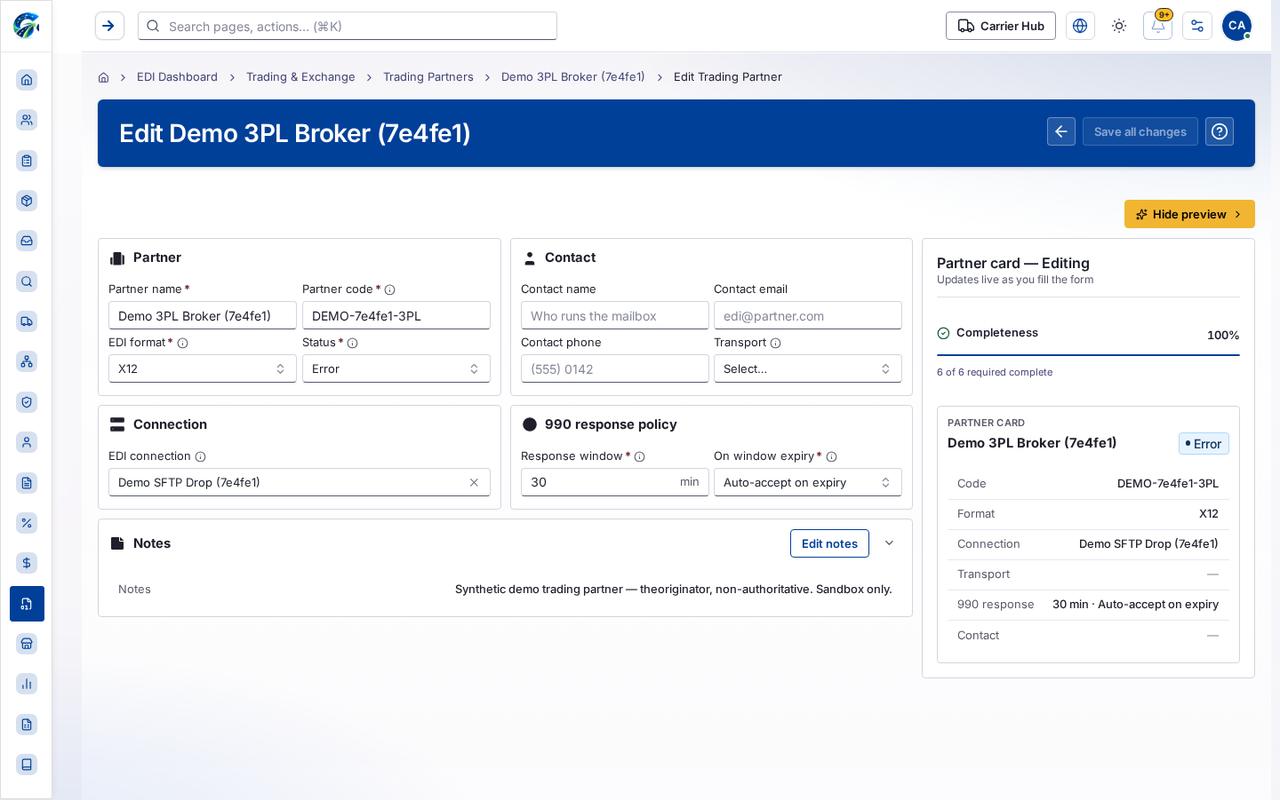Click the Response window minutes field
This screenshot has height=800, width=1280.
[x=614, y=482]
